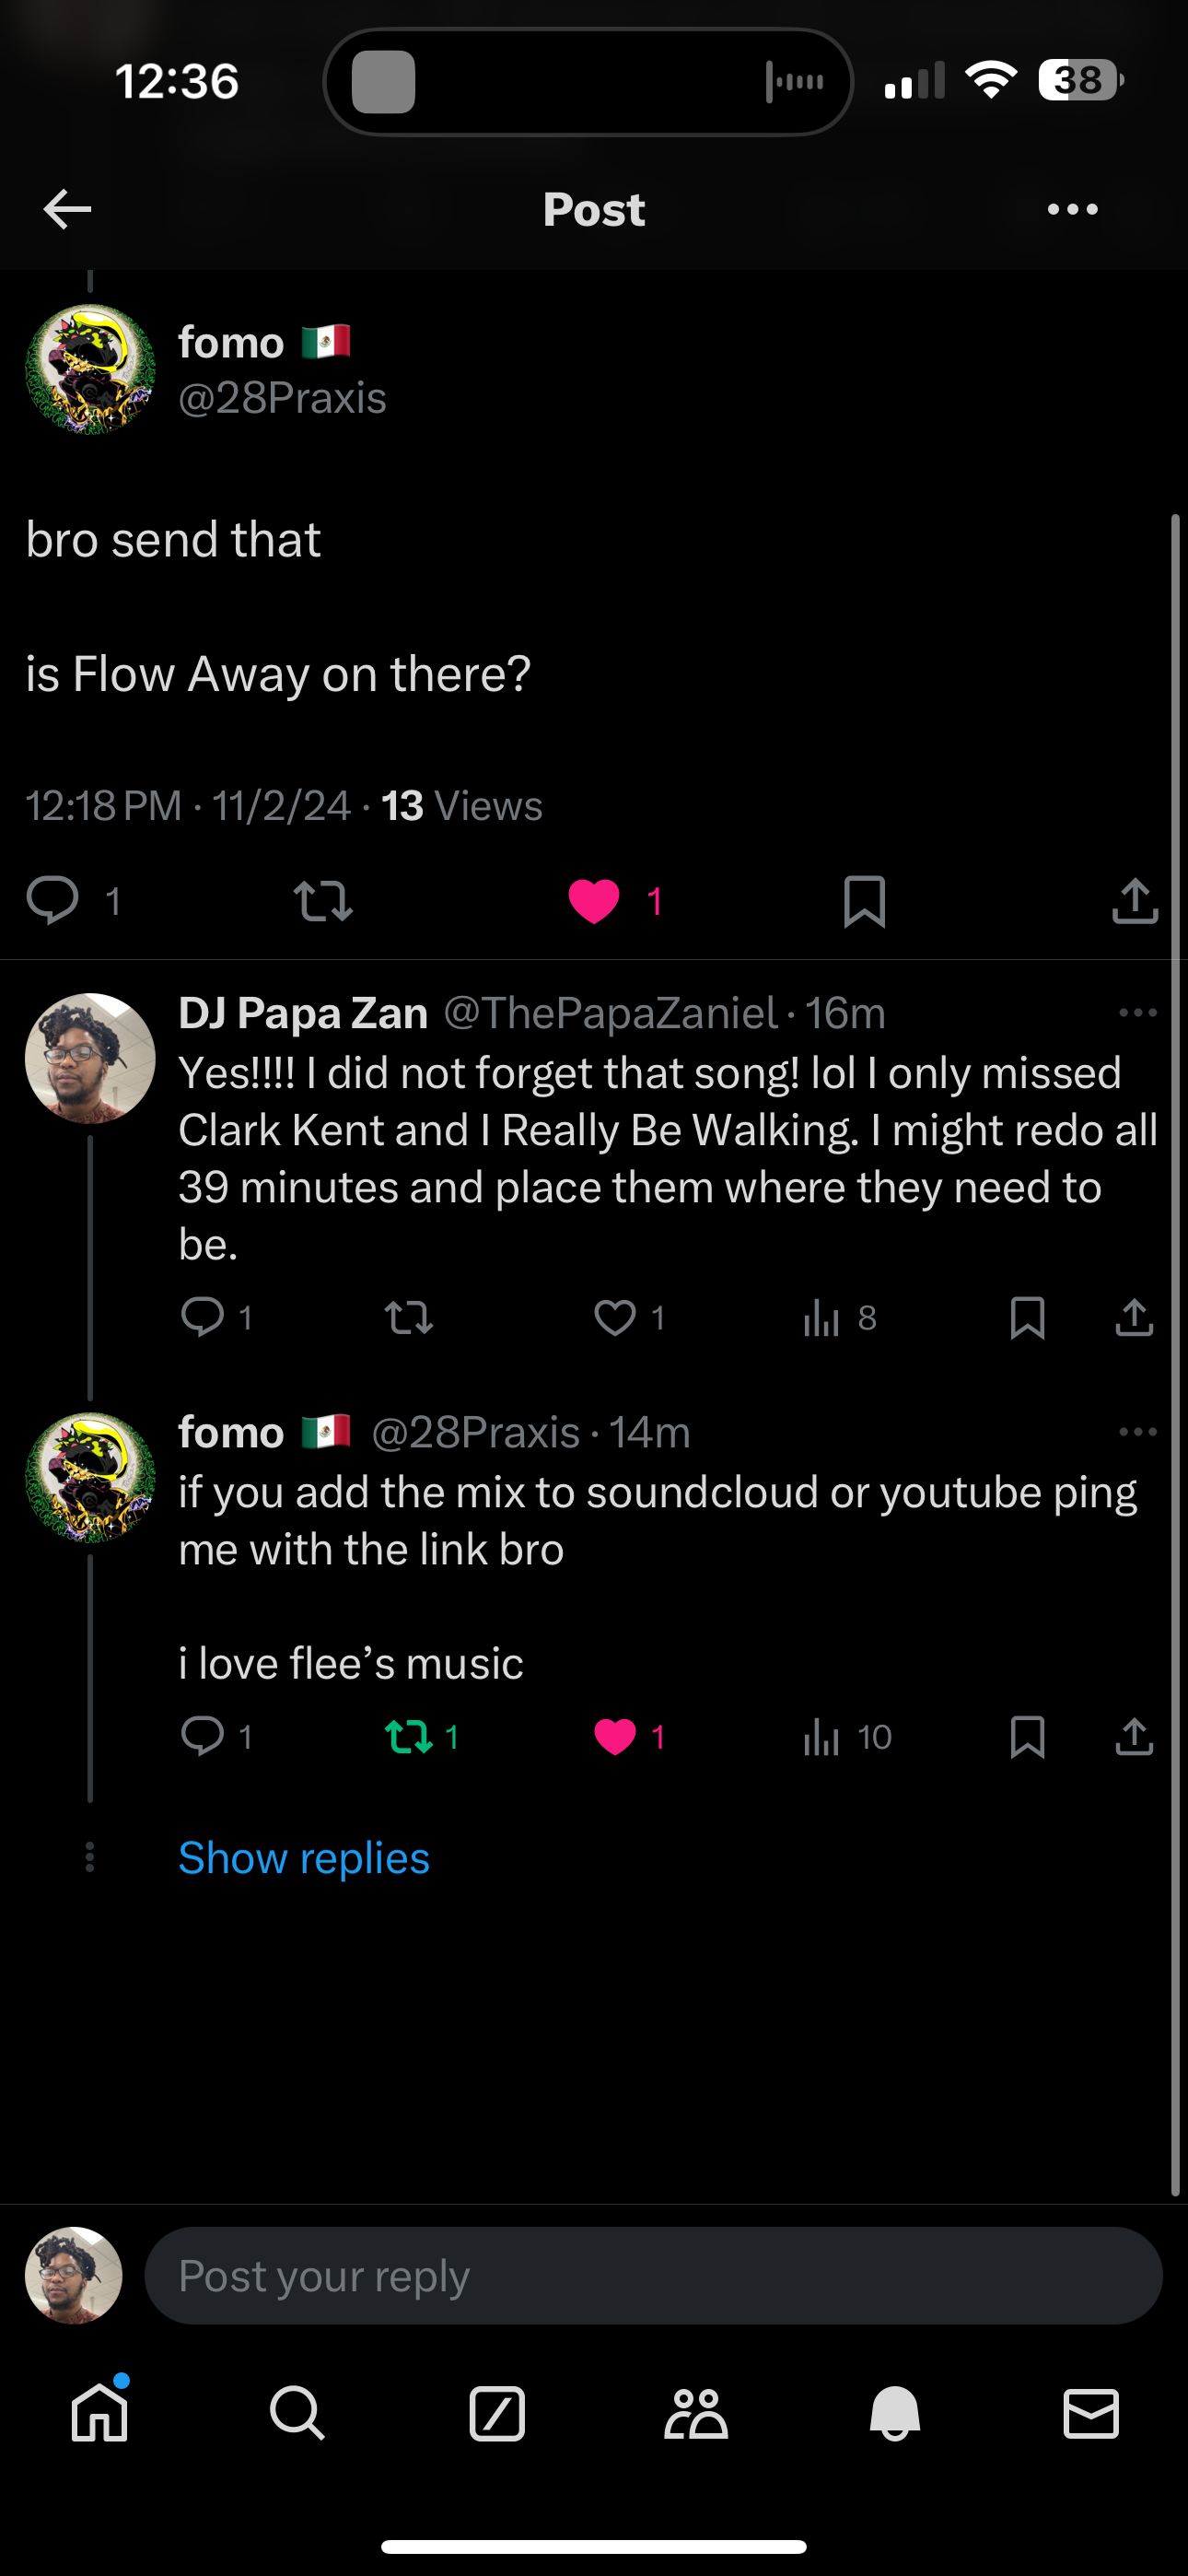Open the three-dot post options menu
Viewport: 1188px width, 2576px height.
coord(1072,209)
